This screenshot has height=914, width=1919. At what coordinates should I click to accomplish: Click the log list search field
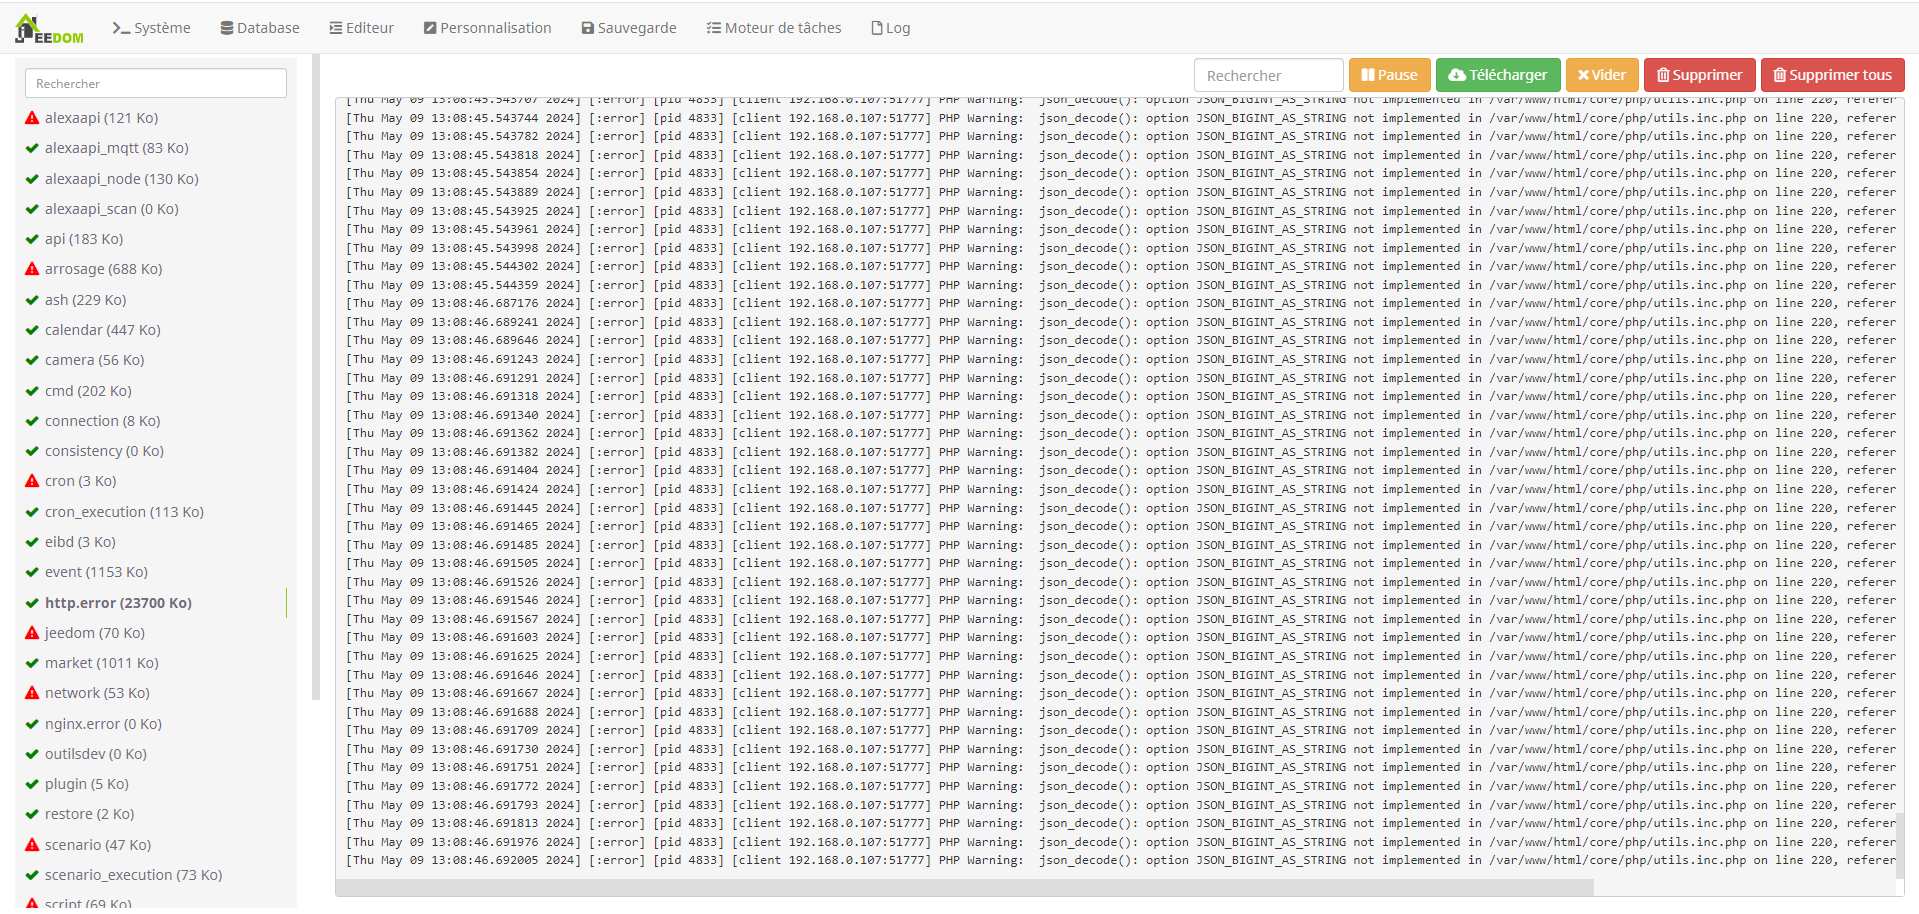tap(156, 83)
